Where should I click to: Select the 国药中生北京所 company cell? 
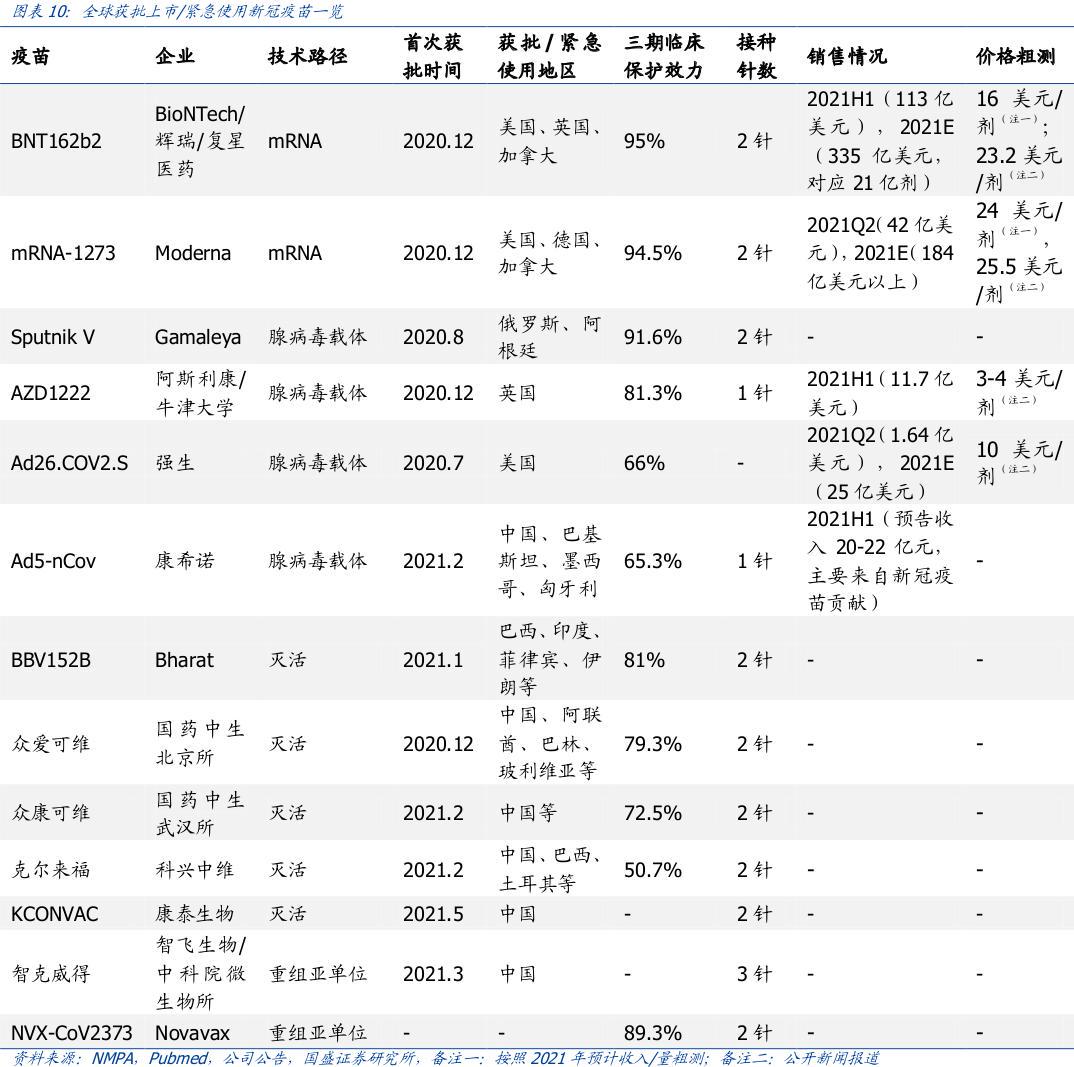click(200, 744)
